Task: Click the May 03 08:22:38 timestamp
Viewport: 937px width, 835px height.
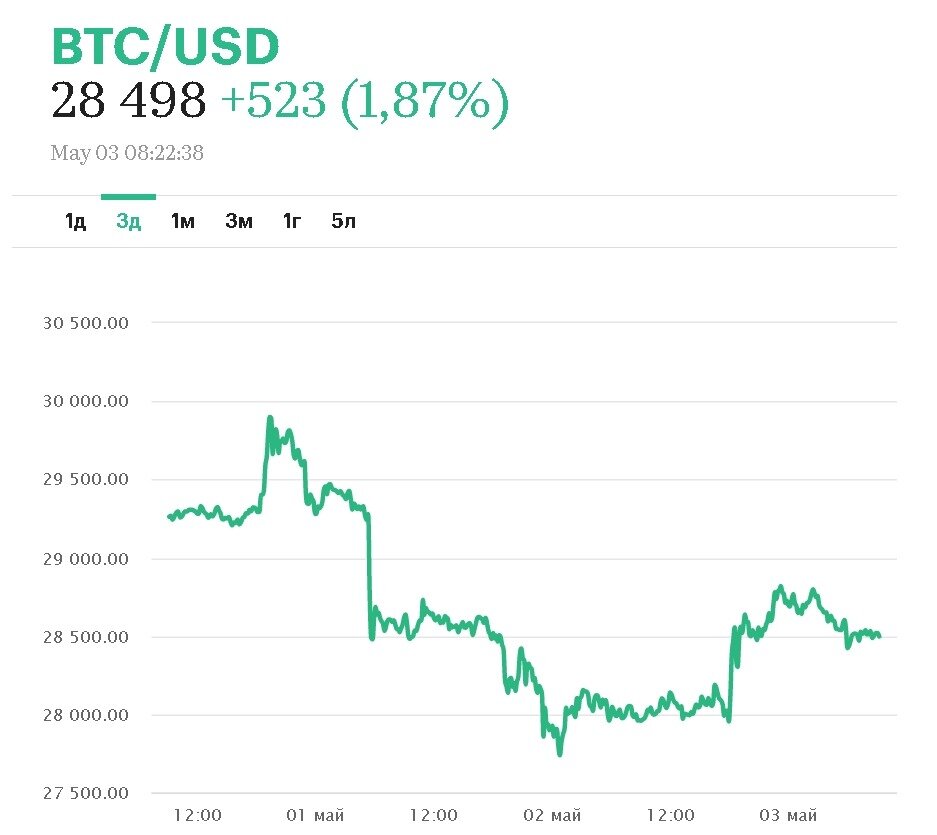Action: [x=127, y=154]
